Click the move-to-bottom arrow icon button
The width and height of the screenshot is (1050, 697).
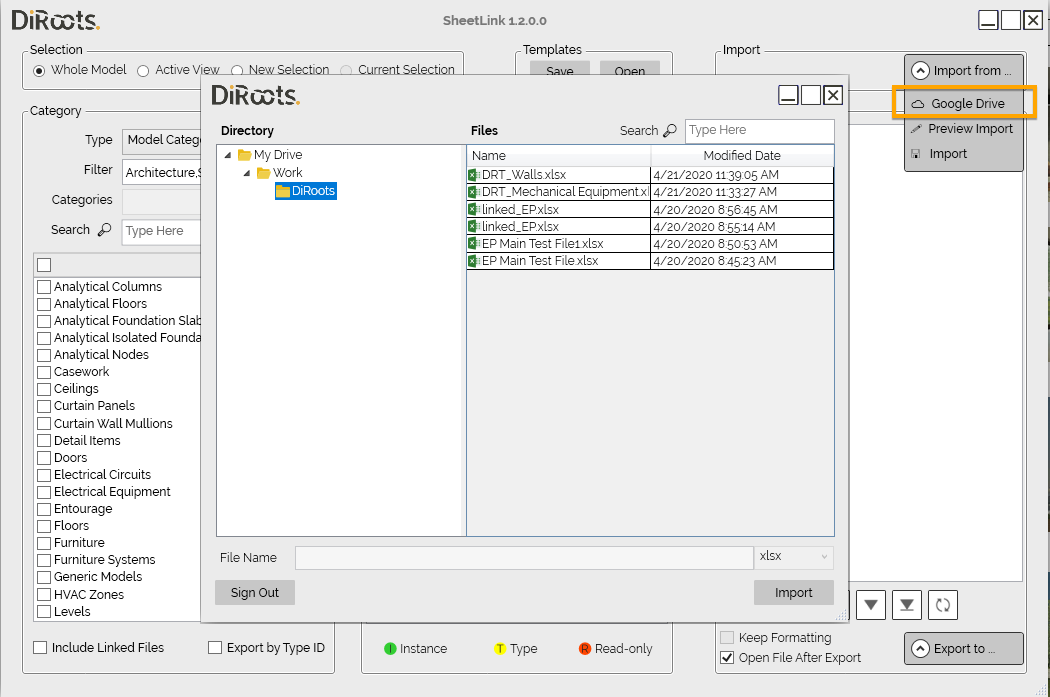tap(907, 605)
